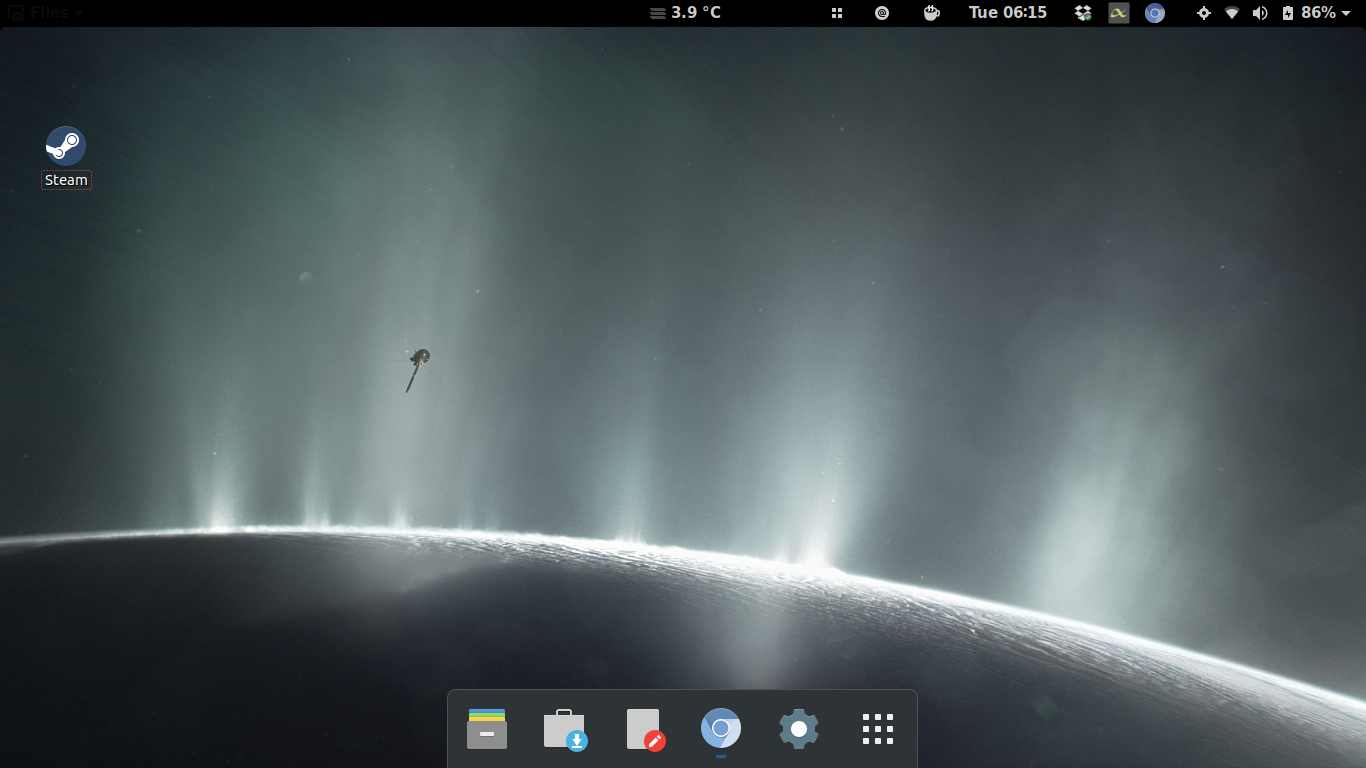The width and height of the screenshot is (1366, 768).
Task: Click the spiral extension icon in top bar
Action: tap(882, 13)
